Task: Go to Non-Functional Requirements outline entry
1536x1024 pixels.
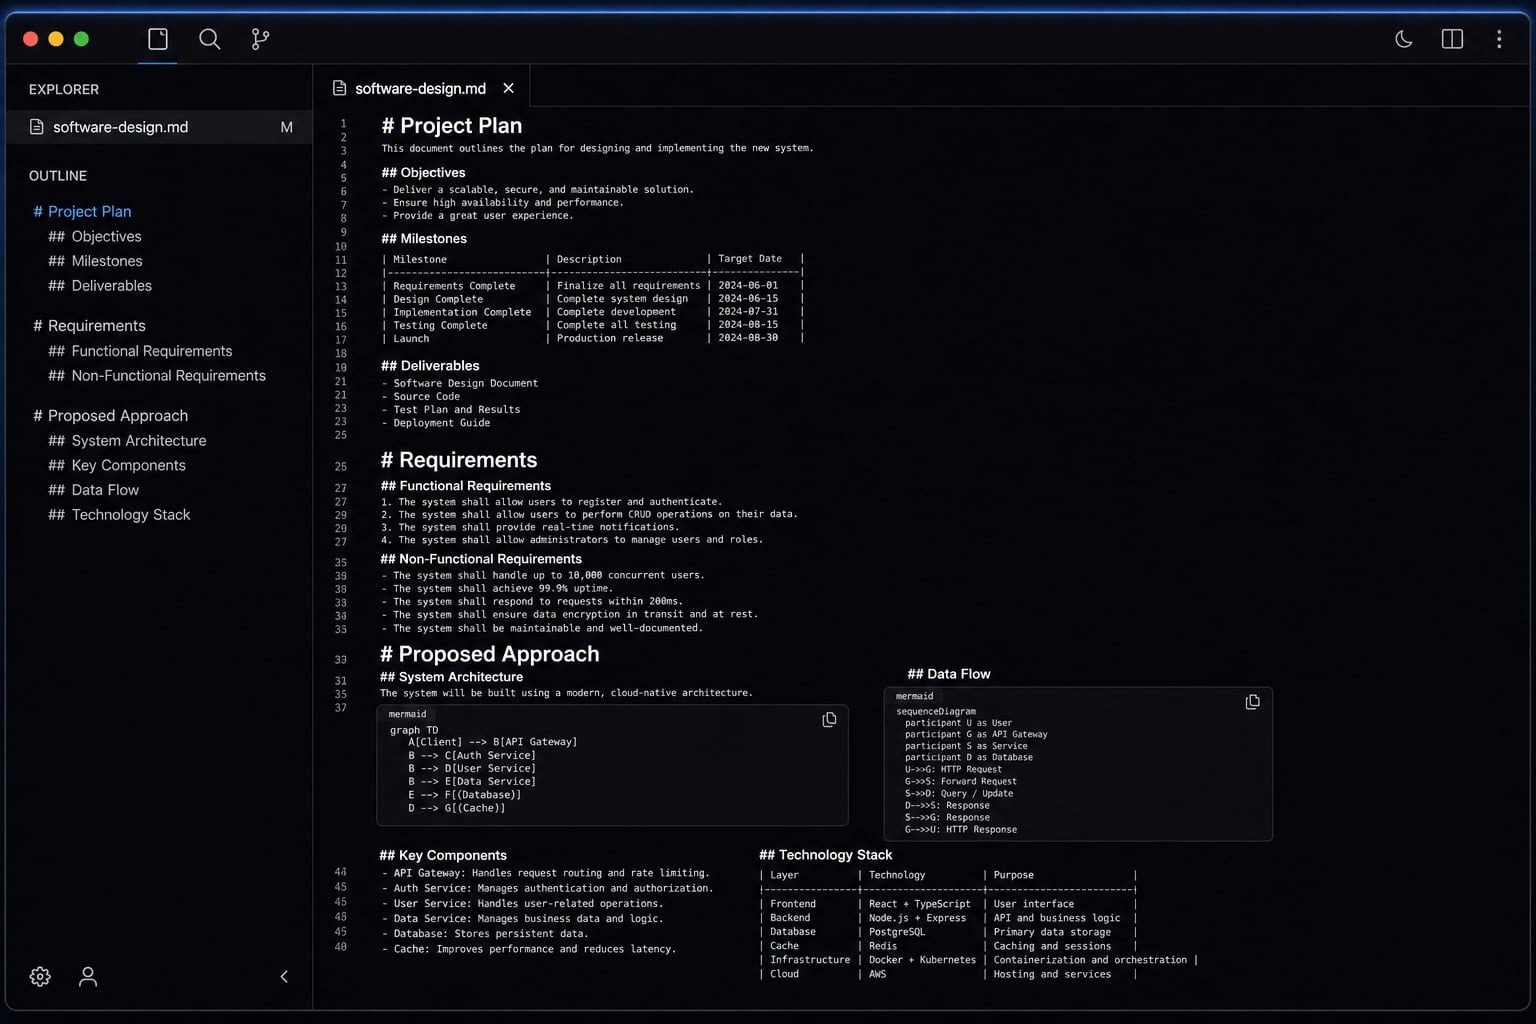Action: pos(157,376)
